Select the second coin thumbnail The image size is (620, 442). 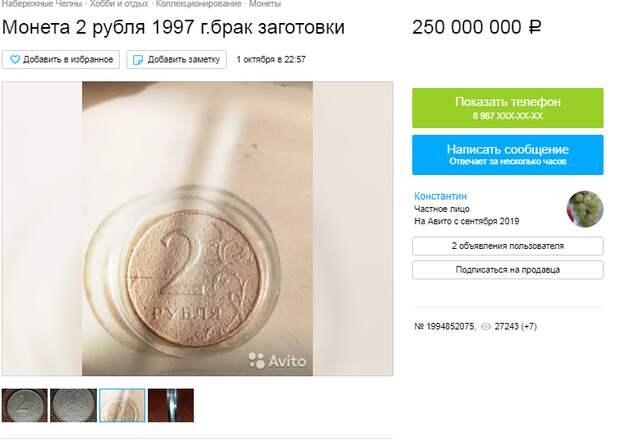click(74, 405)
